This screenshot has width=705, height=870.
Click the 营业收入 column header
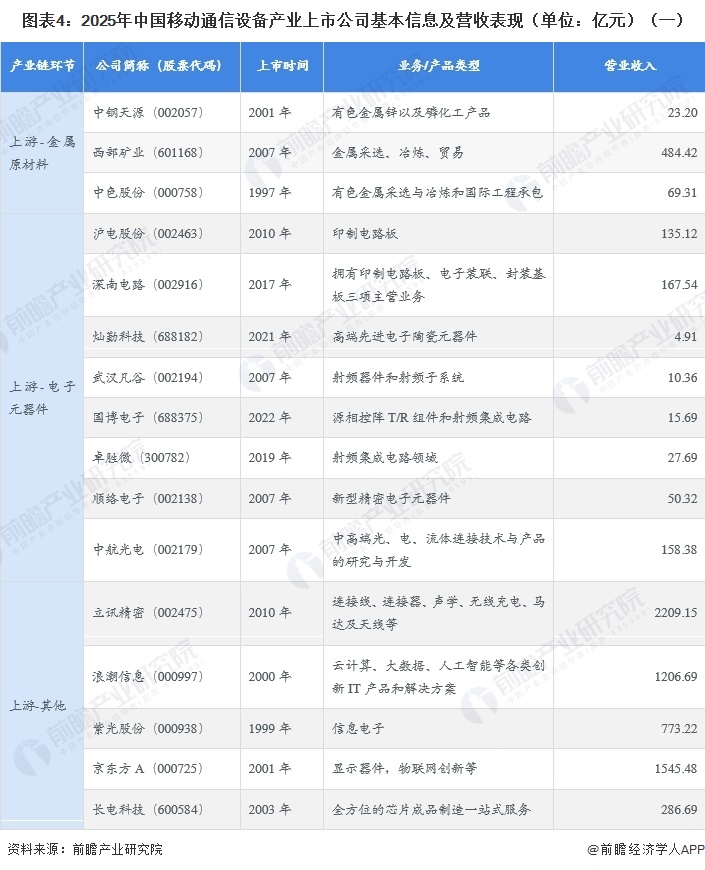point(630,66)
